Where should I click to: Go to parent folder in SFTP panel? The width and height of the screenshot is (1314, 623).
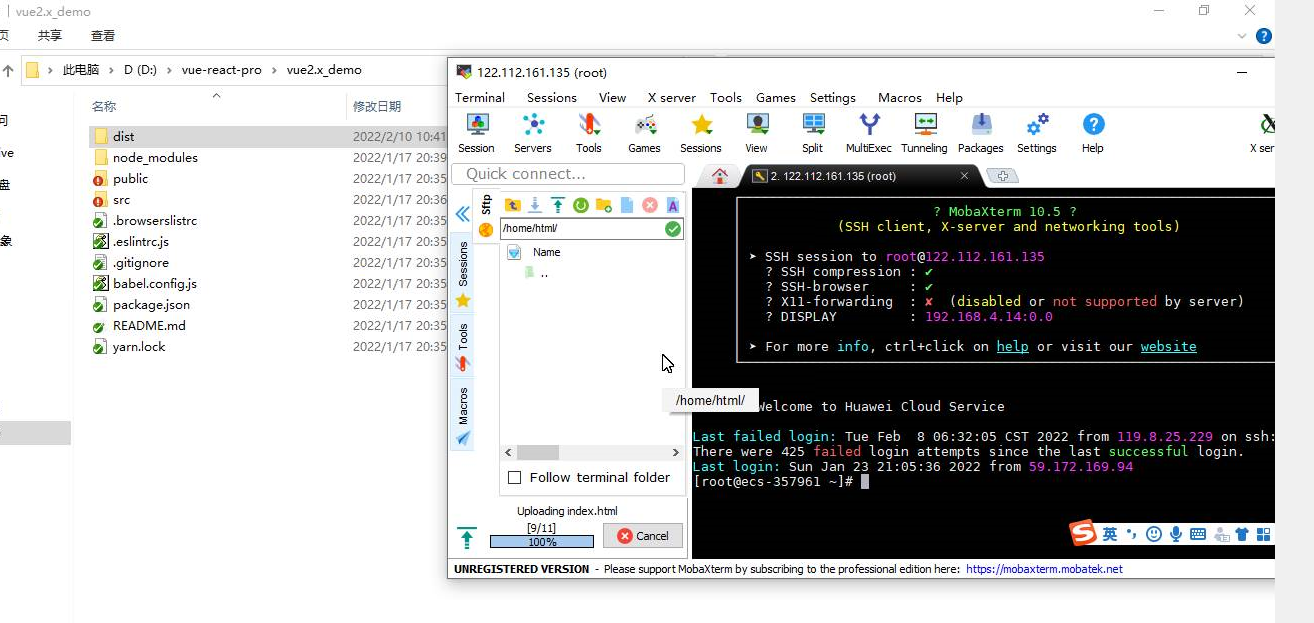pos(512,205)
